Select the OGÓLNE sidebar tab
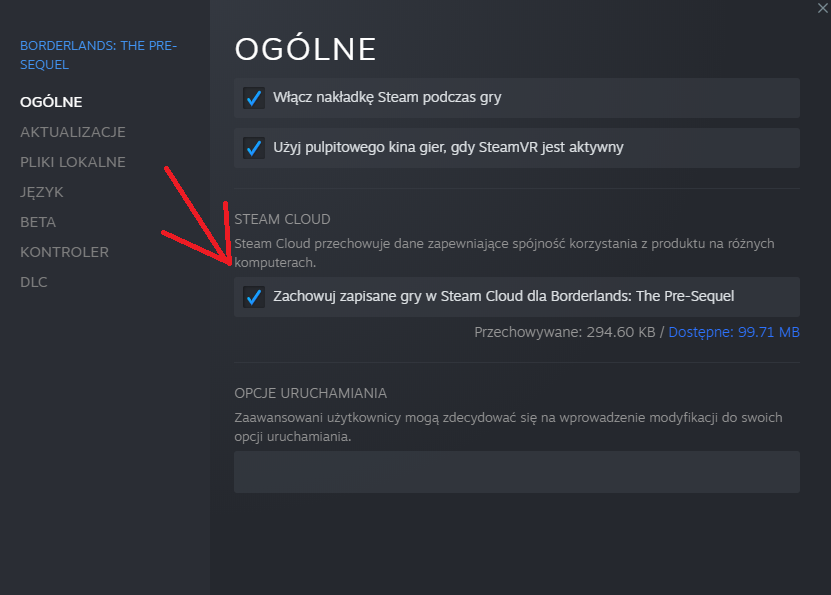831x595 pixels. [x=51, y=102]
